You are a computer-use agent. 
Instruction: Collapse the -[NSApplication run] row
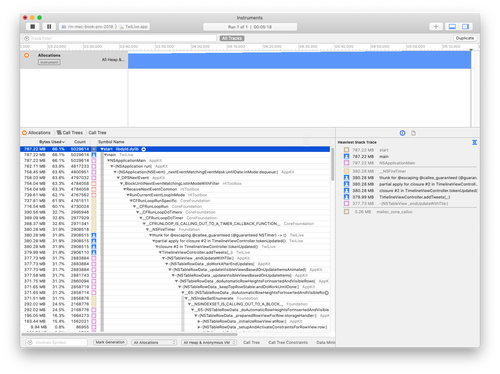(112, 166)
